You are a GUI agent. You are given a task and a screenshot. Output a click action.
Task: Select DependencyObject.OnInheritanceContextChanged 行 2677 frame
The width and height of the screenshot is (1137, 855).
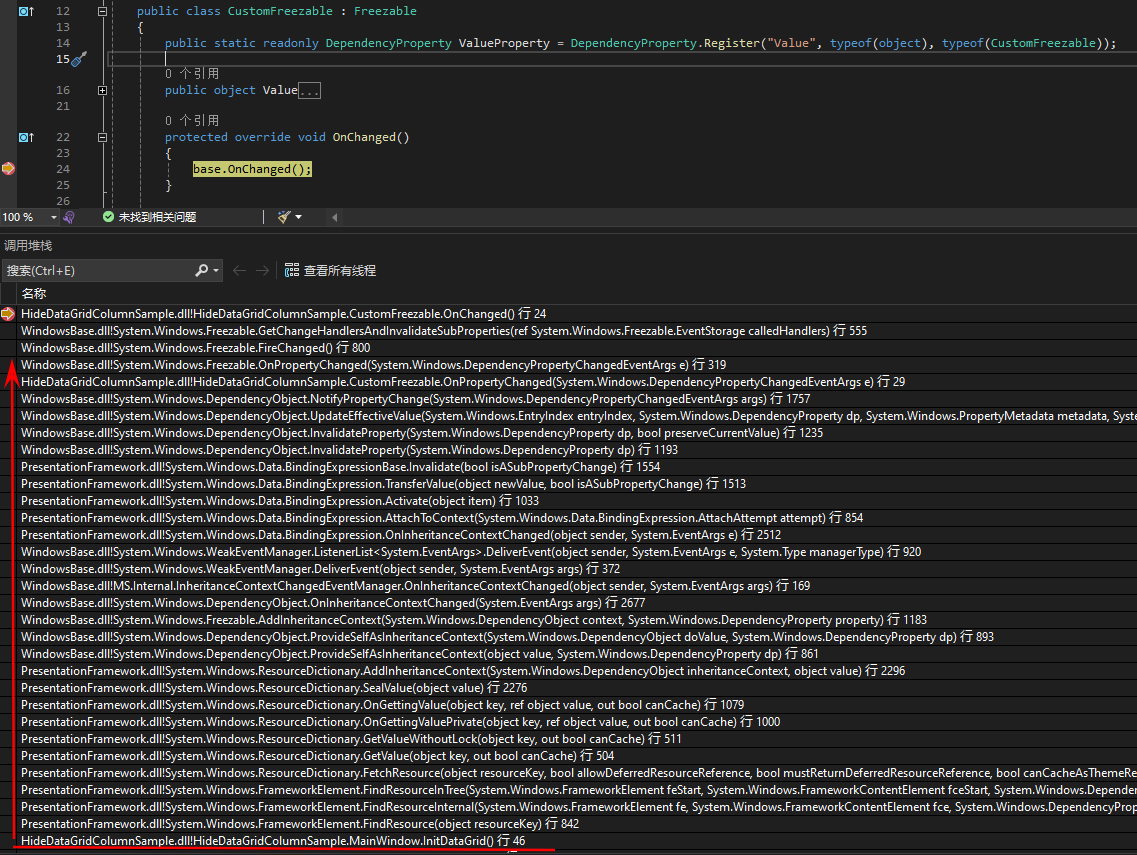pos(333,603)
